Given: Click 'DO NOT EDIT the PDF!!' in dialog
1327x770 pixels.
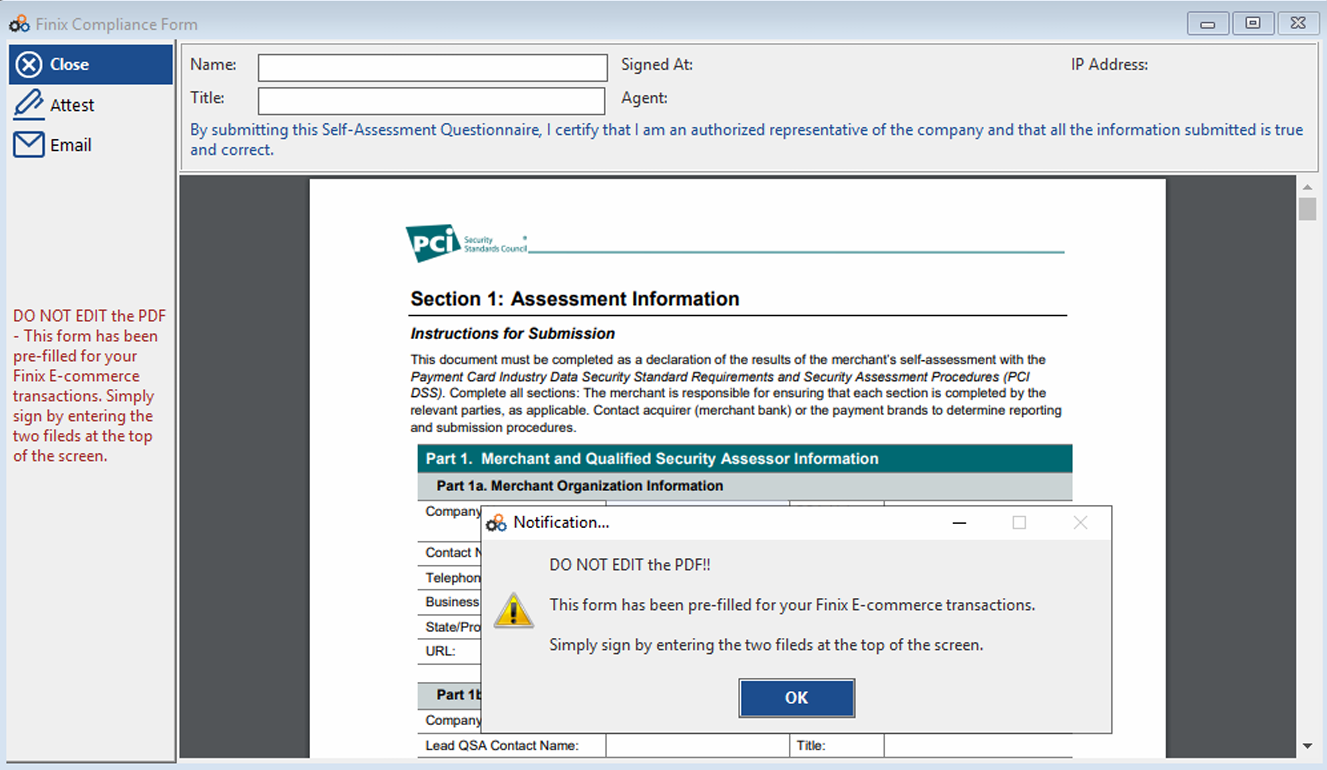Looking at the screenshot, I should (630, 565).
